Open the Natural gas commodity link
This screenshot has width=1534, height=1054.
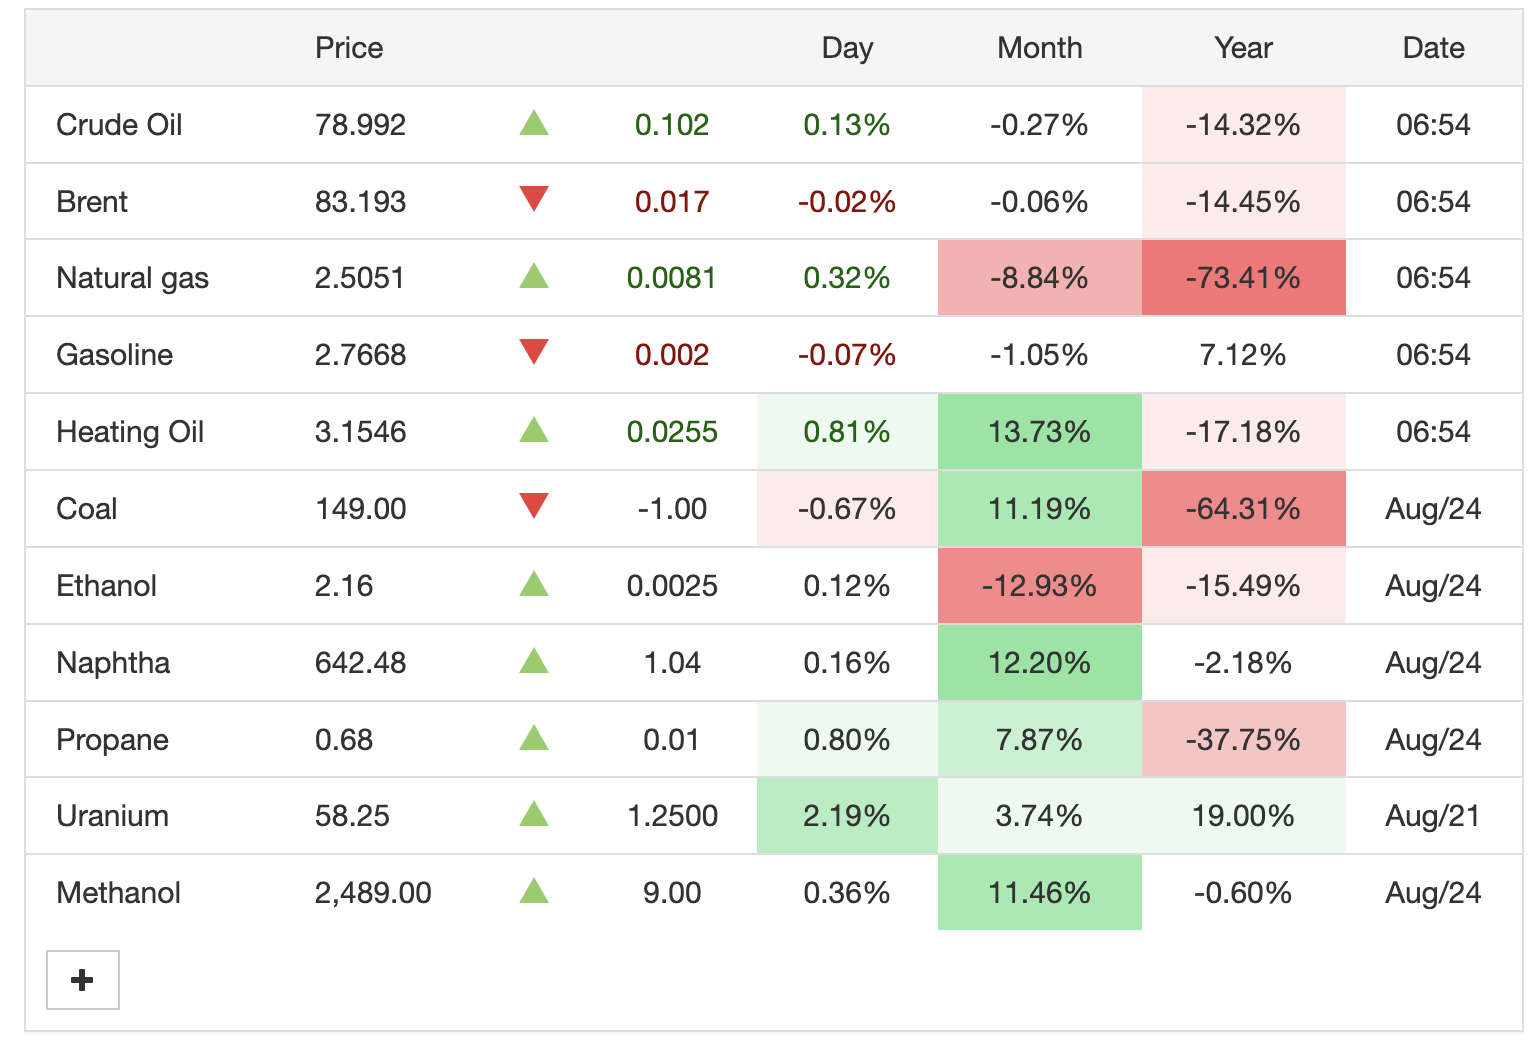[132, 278]
